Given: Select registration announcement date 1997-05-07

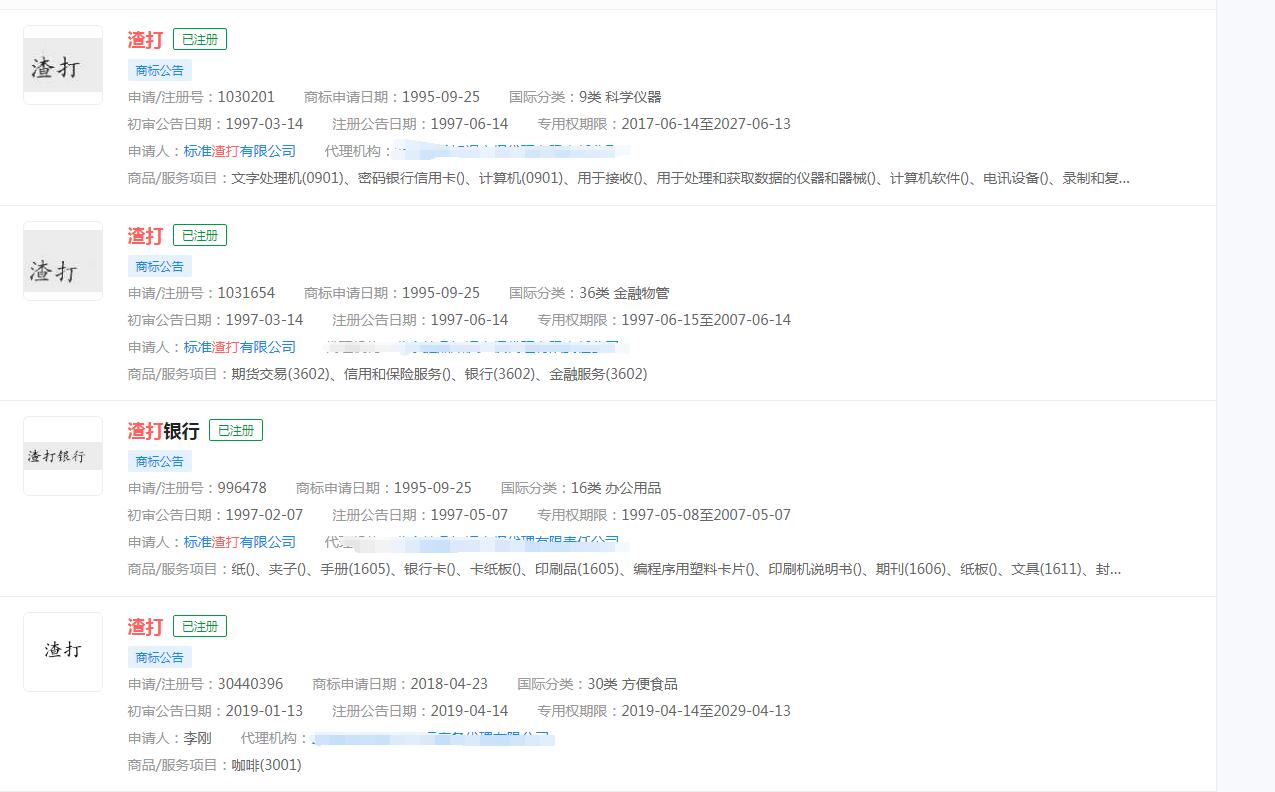Looking at the screenshot, I should [469, 515].
